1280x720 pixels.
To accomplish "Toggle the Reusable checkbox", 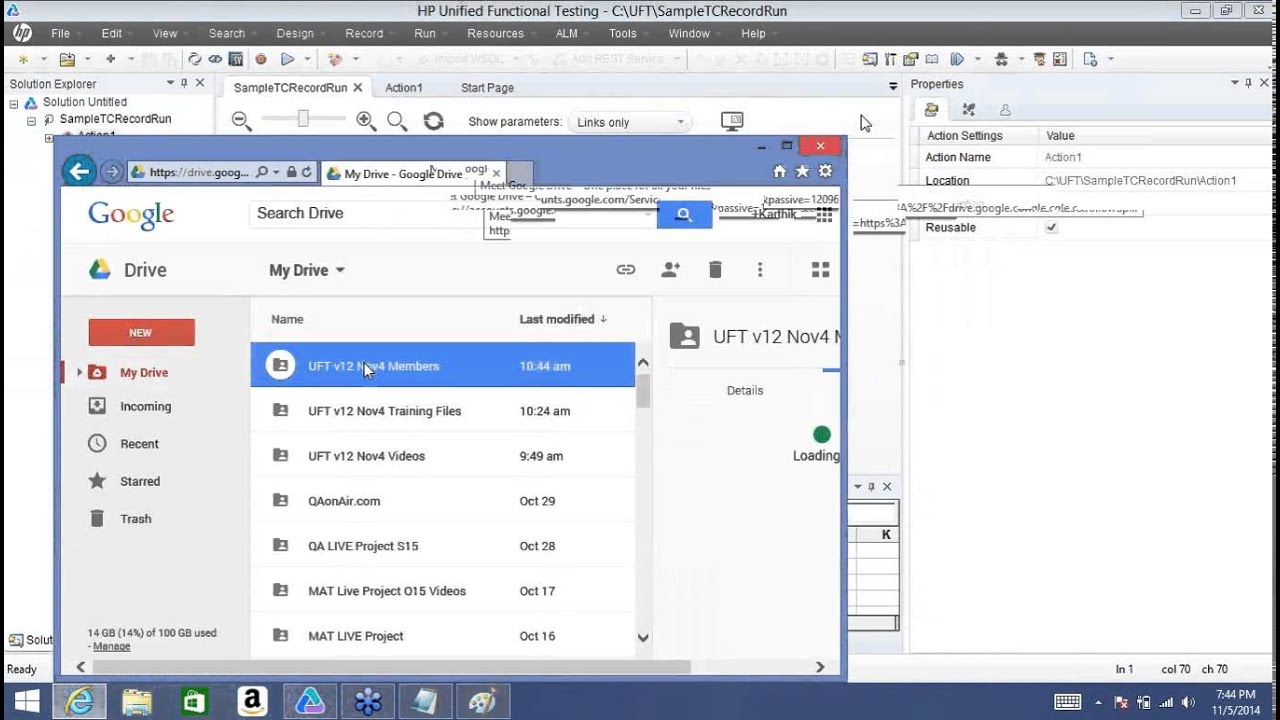I will pyautogui.click(x=1051, y=228).
